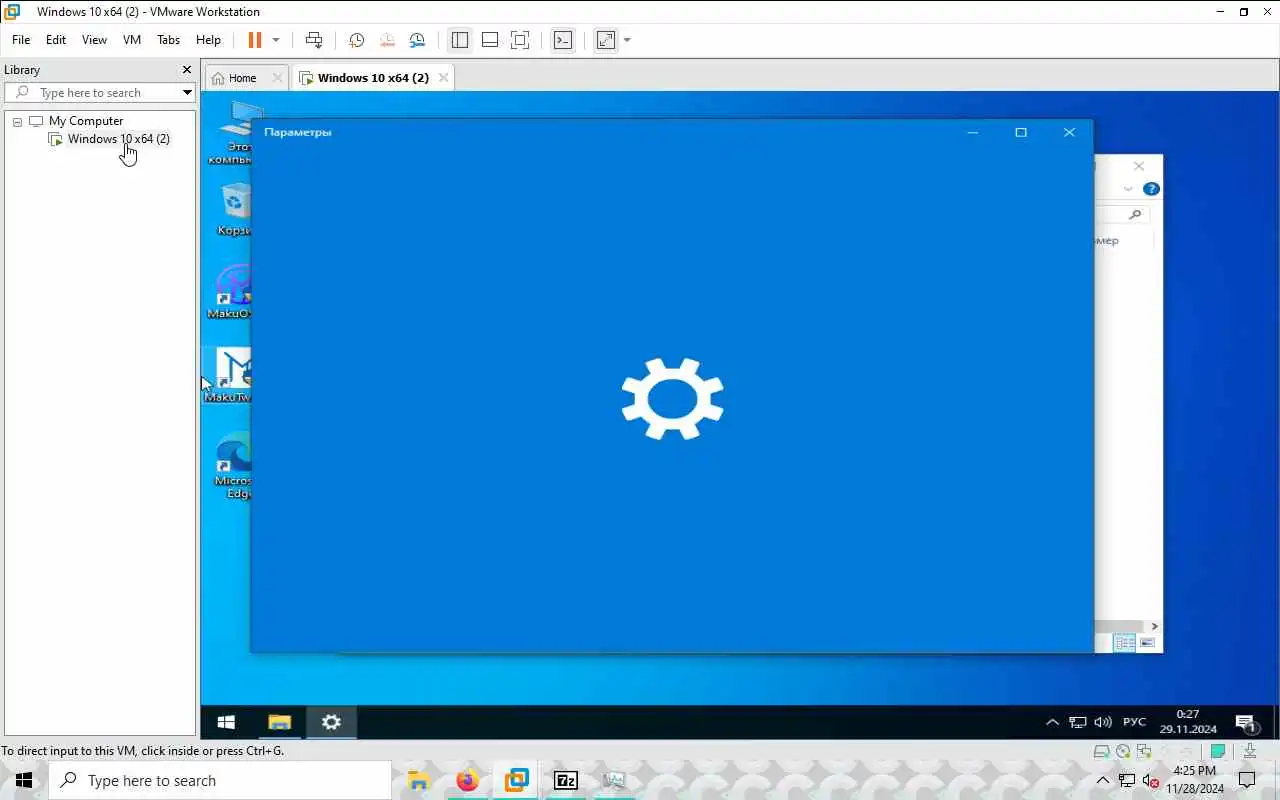The width and height of the screenshot is (1280, 800).
Task: Open 7-Zip from the host taskbar
Action: (565, 780)
